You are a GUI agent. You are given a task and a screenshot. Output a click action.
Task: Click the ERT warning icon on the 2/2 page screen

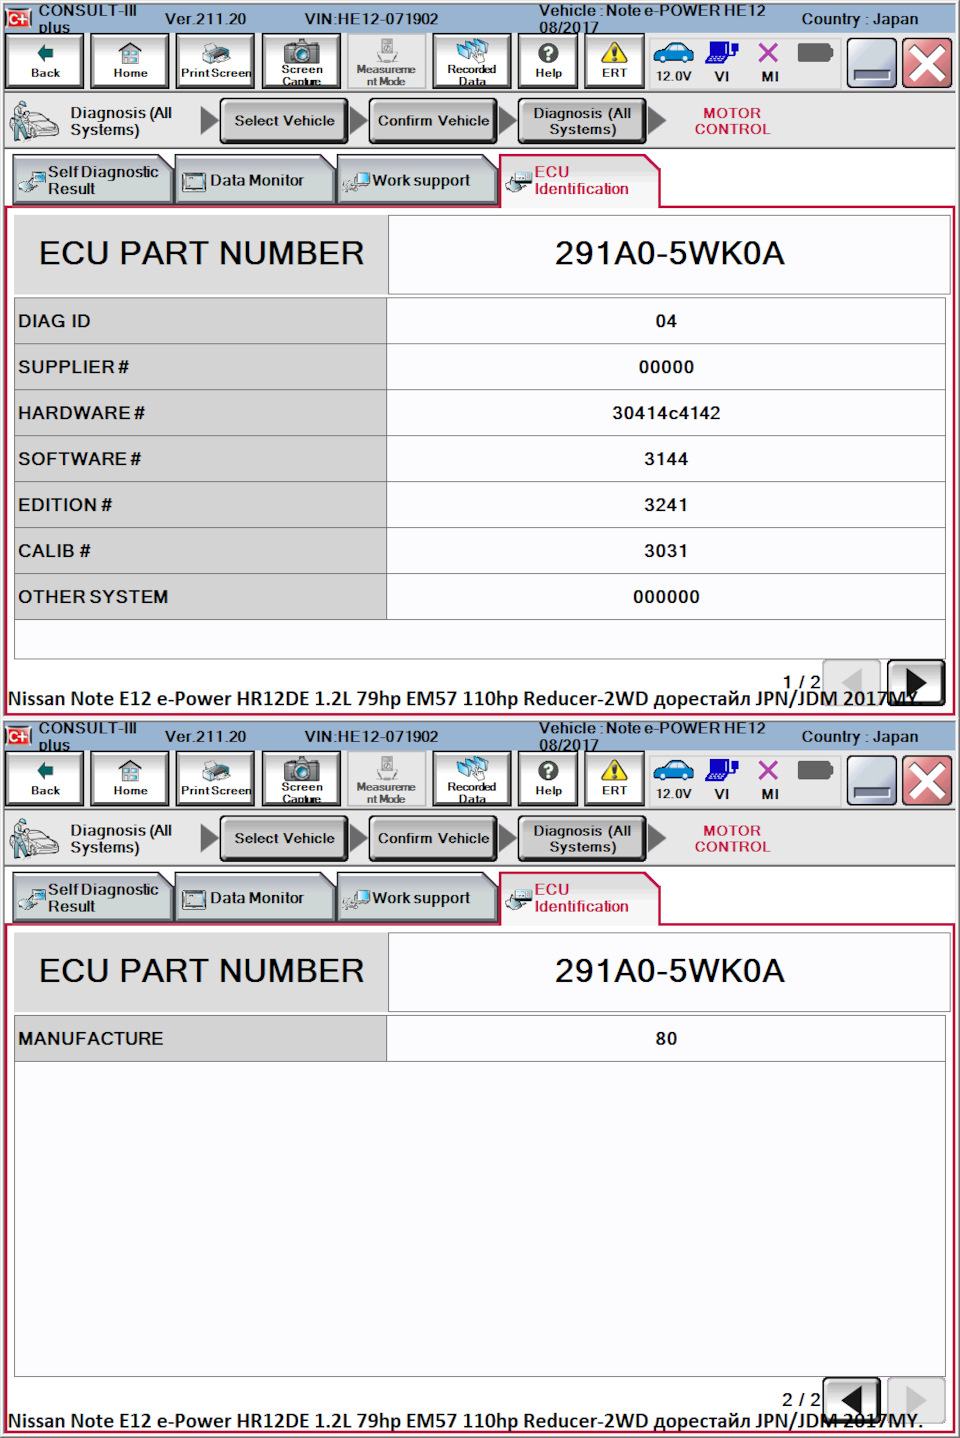point(614,779)
